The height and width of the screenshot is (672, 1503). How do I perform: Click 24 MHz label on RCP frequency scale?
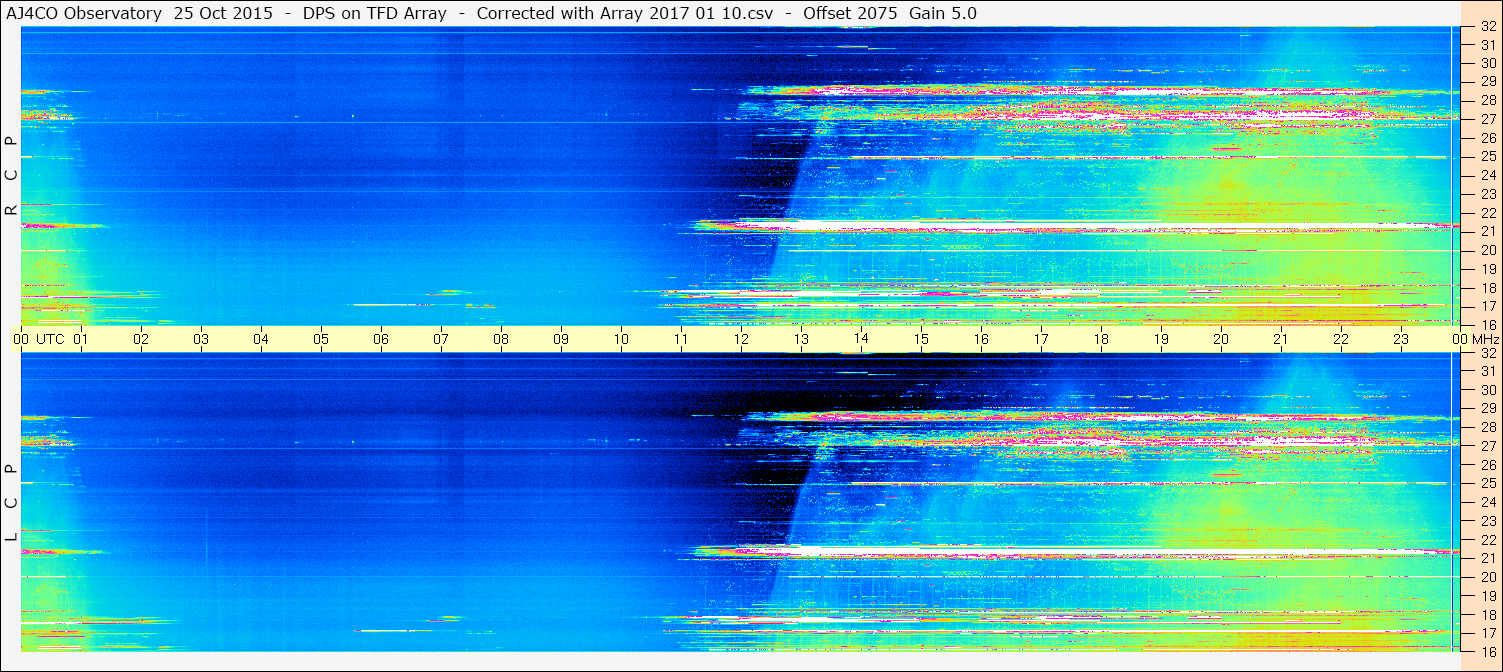click(x=1487, y=176)
